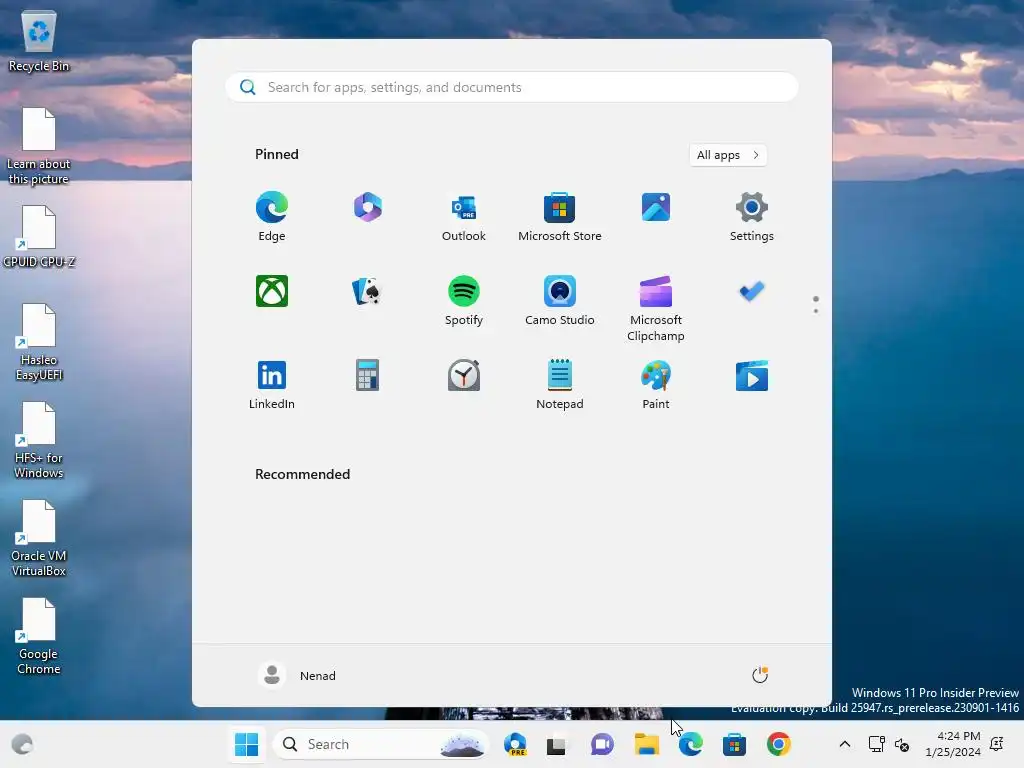The height and width of the screenshot is (768, 1024).
Task: Open the Microsoft To Do checkmark icon
Action: coord(752,291)
